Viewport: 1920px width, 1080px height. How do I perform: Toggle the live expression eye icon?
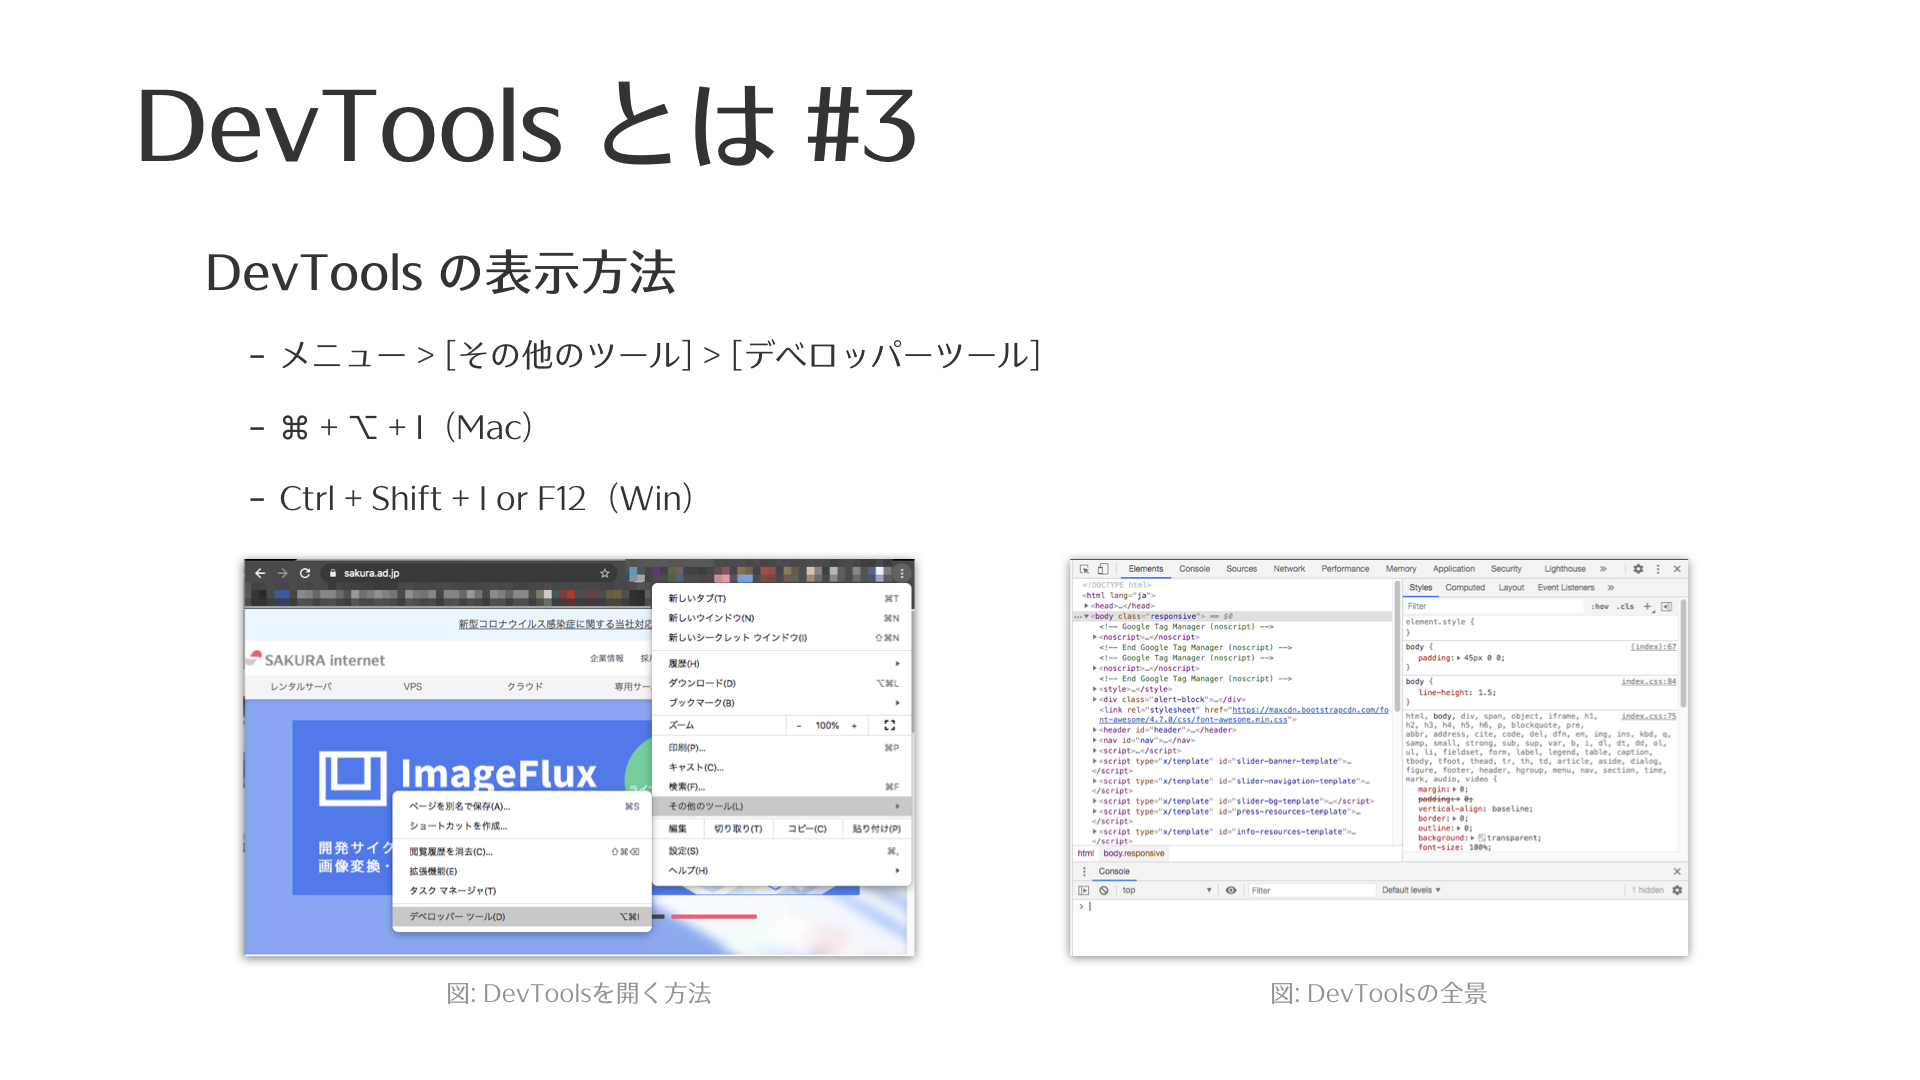tap(1231, 890)
